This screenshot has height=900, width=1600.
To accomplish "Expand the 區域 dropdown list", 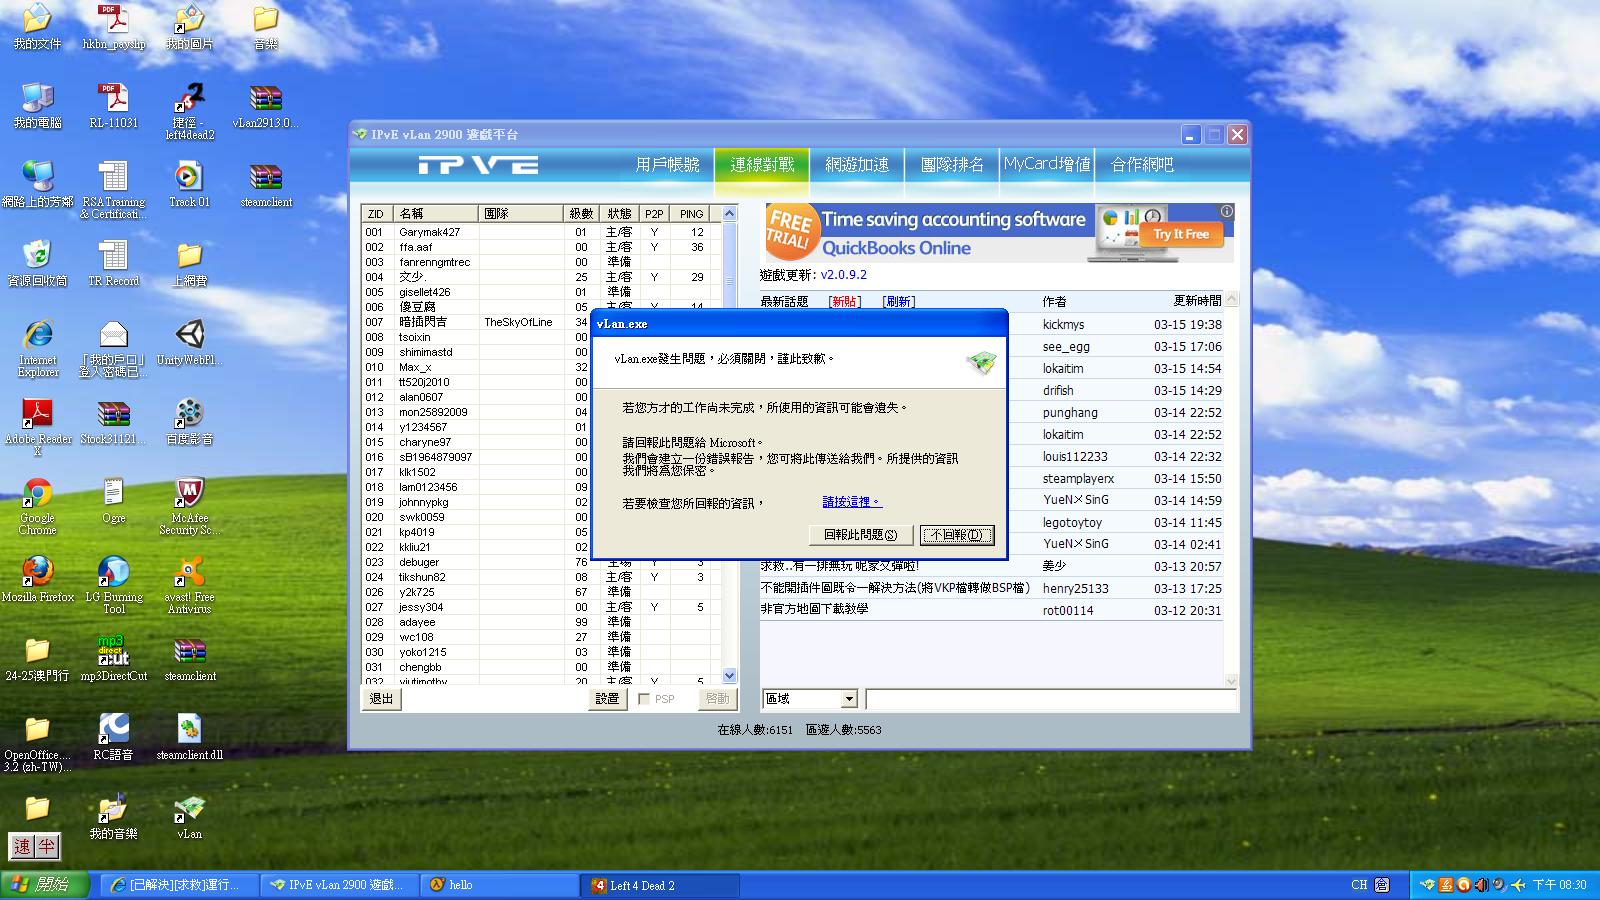I will (849, 699).
